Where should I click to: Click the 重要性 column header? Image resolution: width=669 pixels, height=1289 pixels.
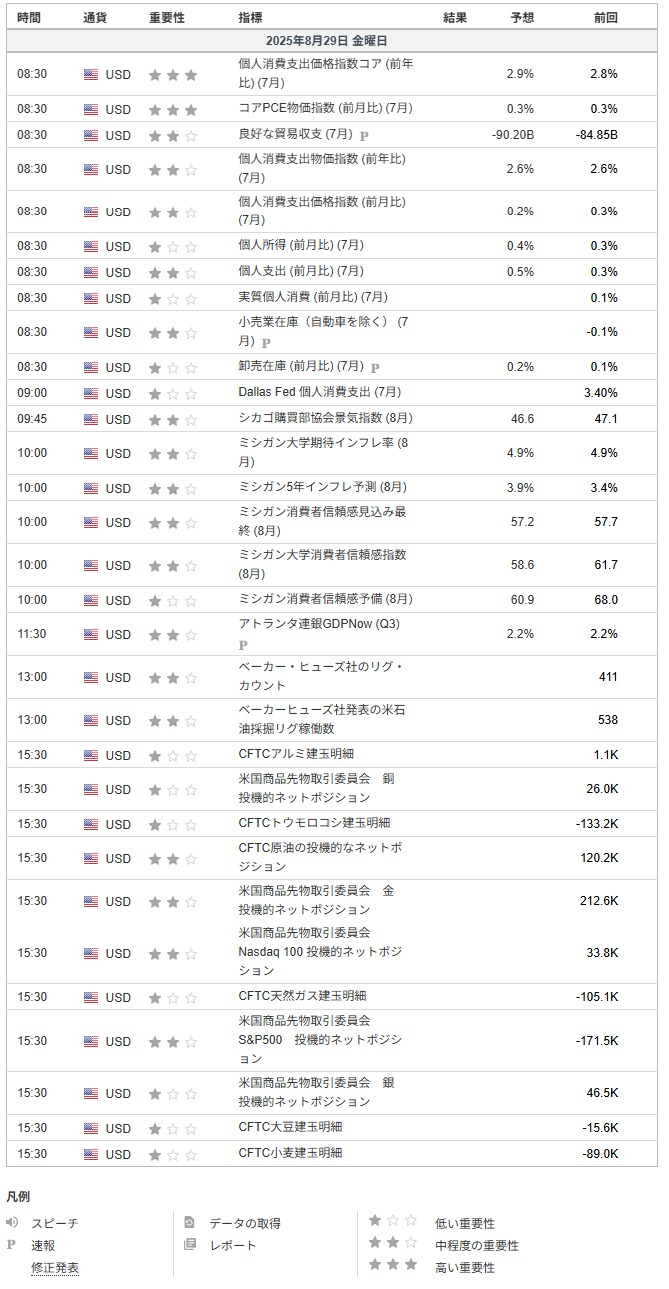[x=167, y=18]
